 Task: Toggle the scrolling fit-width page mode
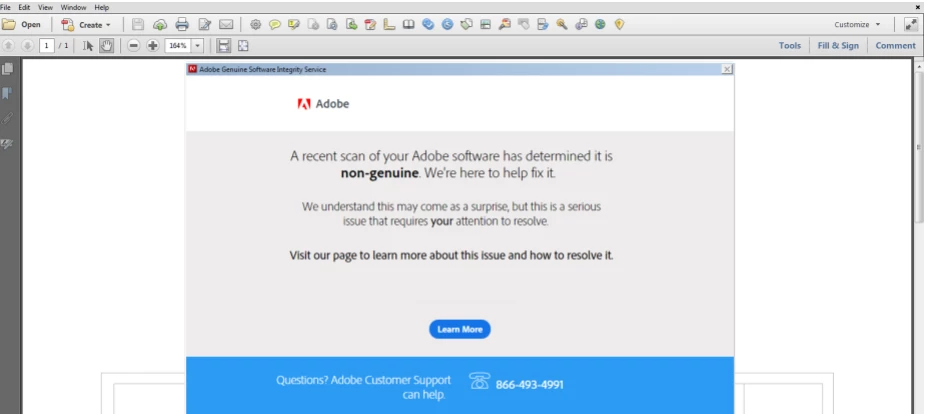point(223,46)
